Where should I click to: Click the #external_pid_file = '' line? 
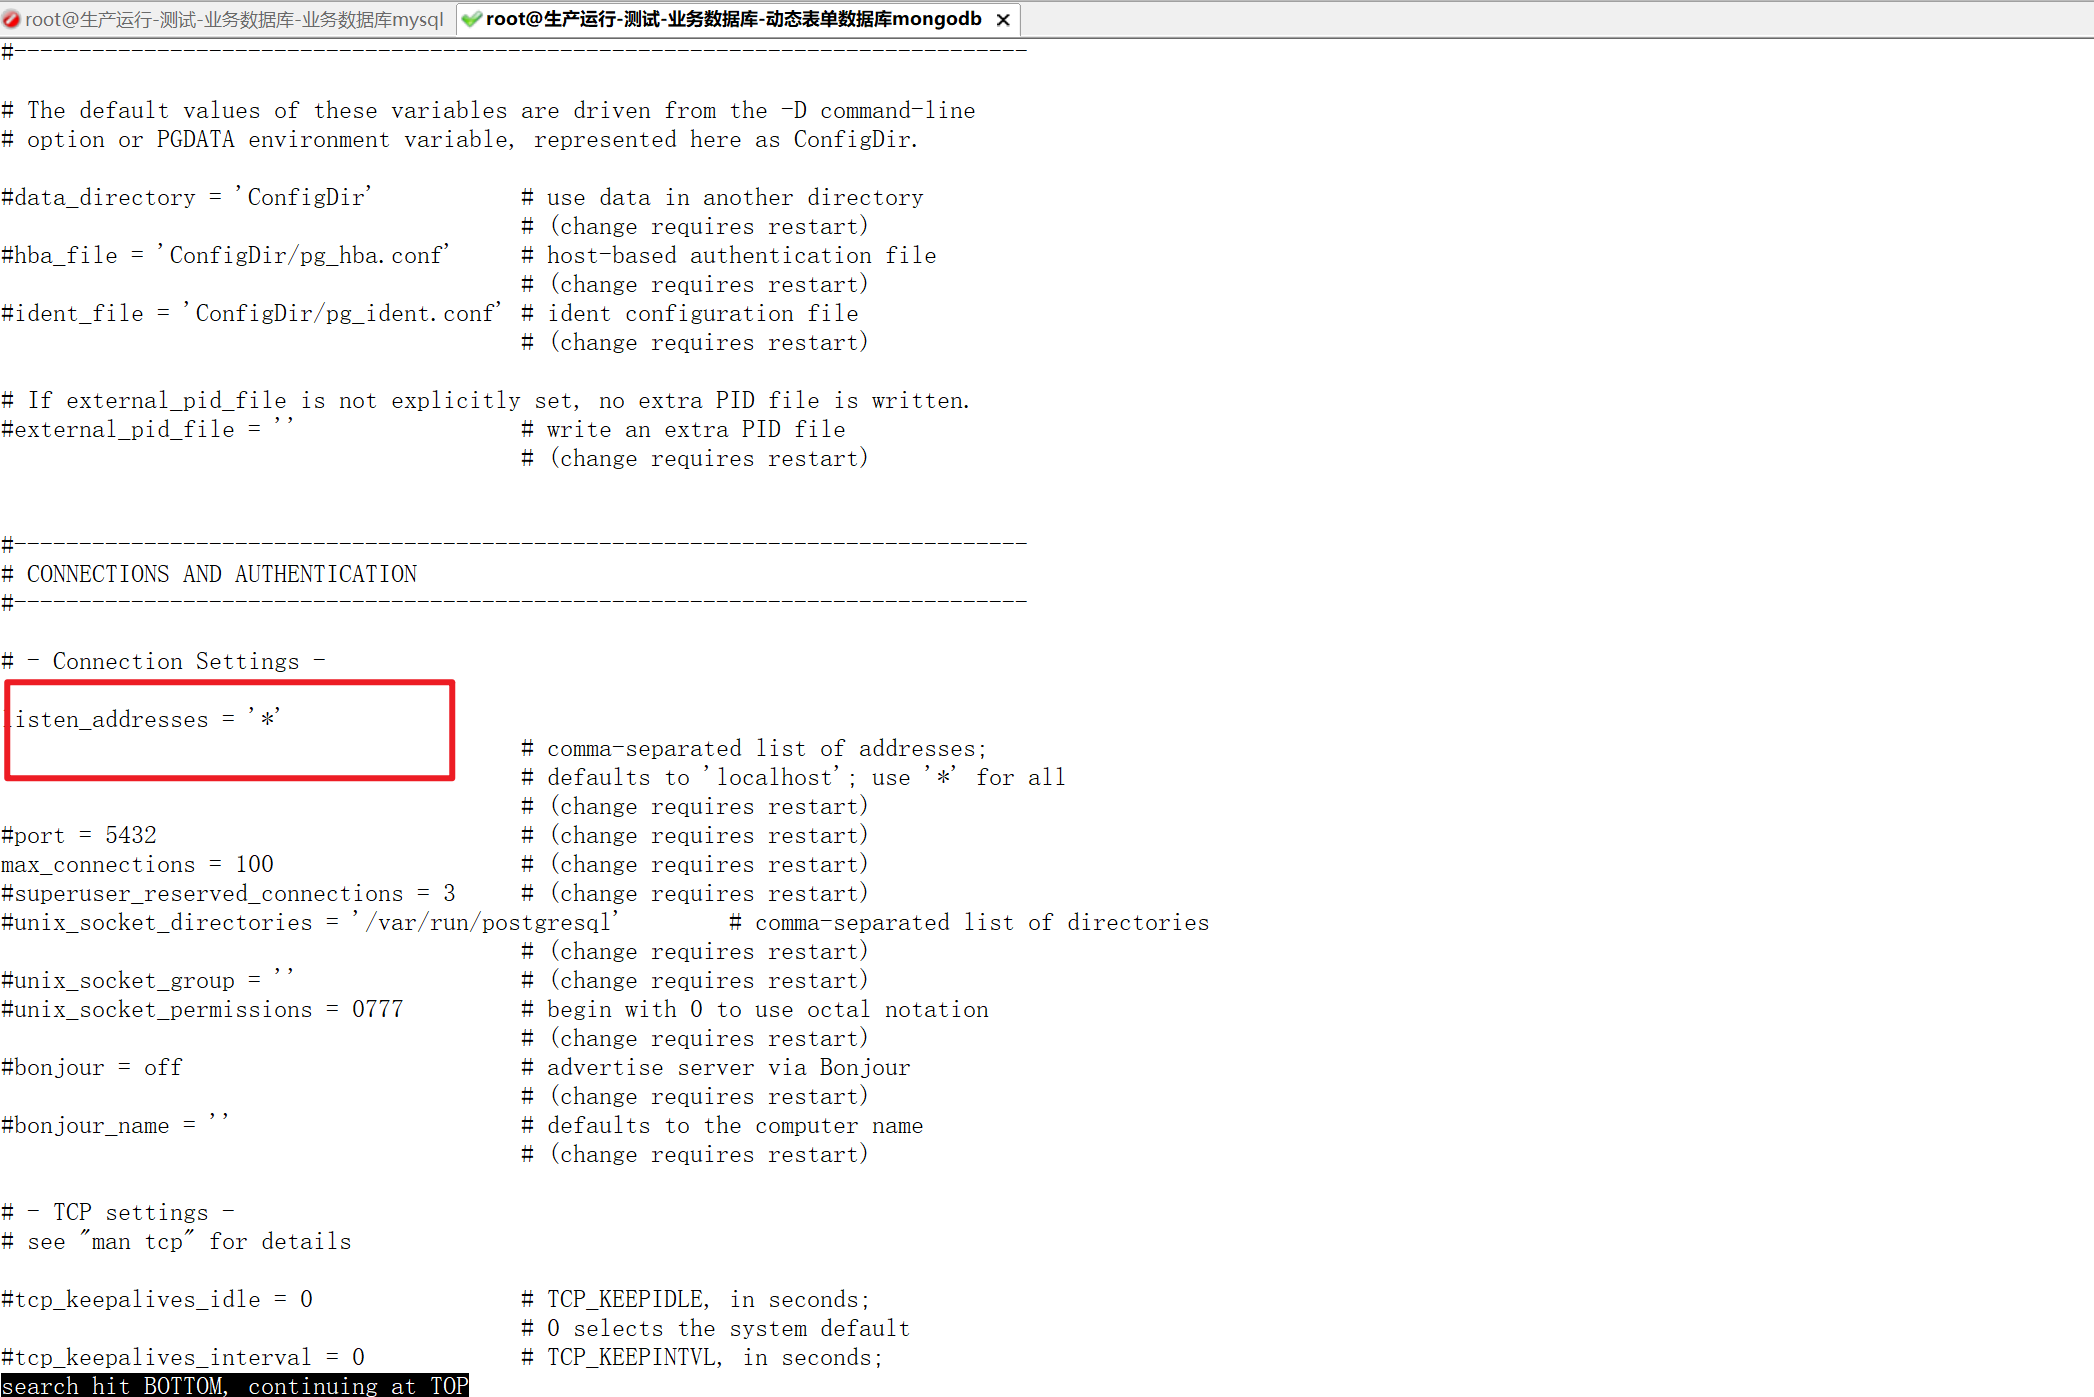click(147, 429)
